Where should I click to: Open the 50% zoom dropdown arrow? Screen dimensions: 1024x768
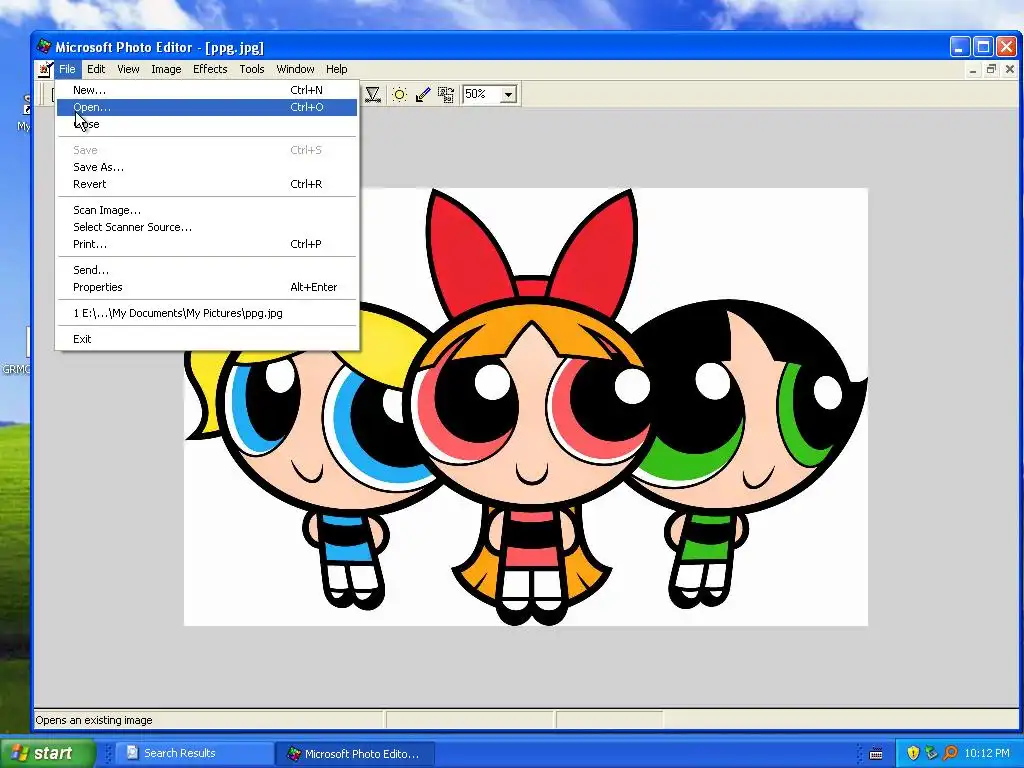(509, 95)
